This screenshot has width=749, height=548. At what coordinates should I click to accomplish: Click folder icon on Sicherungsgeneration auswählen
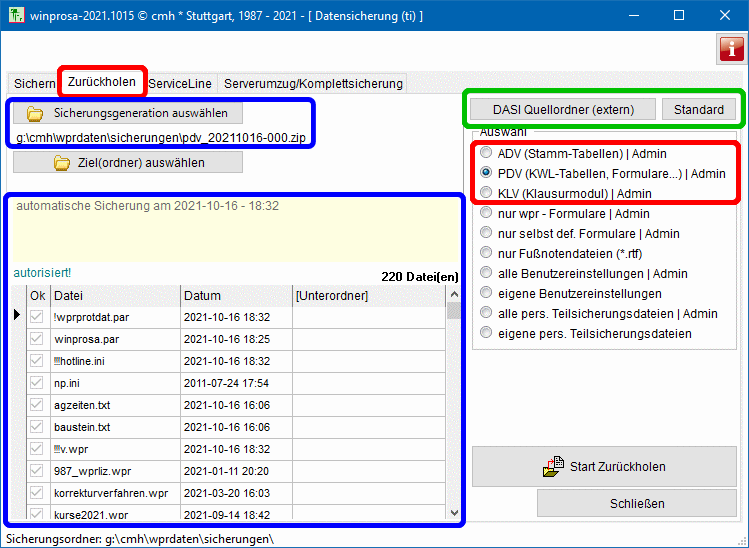tap(35, 113)
